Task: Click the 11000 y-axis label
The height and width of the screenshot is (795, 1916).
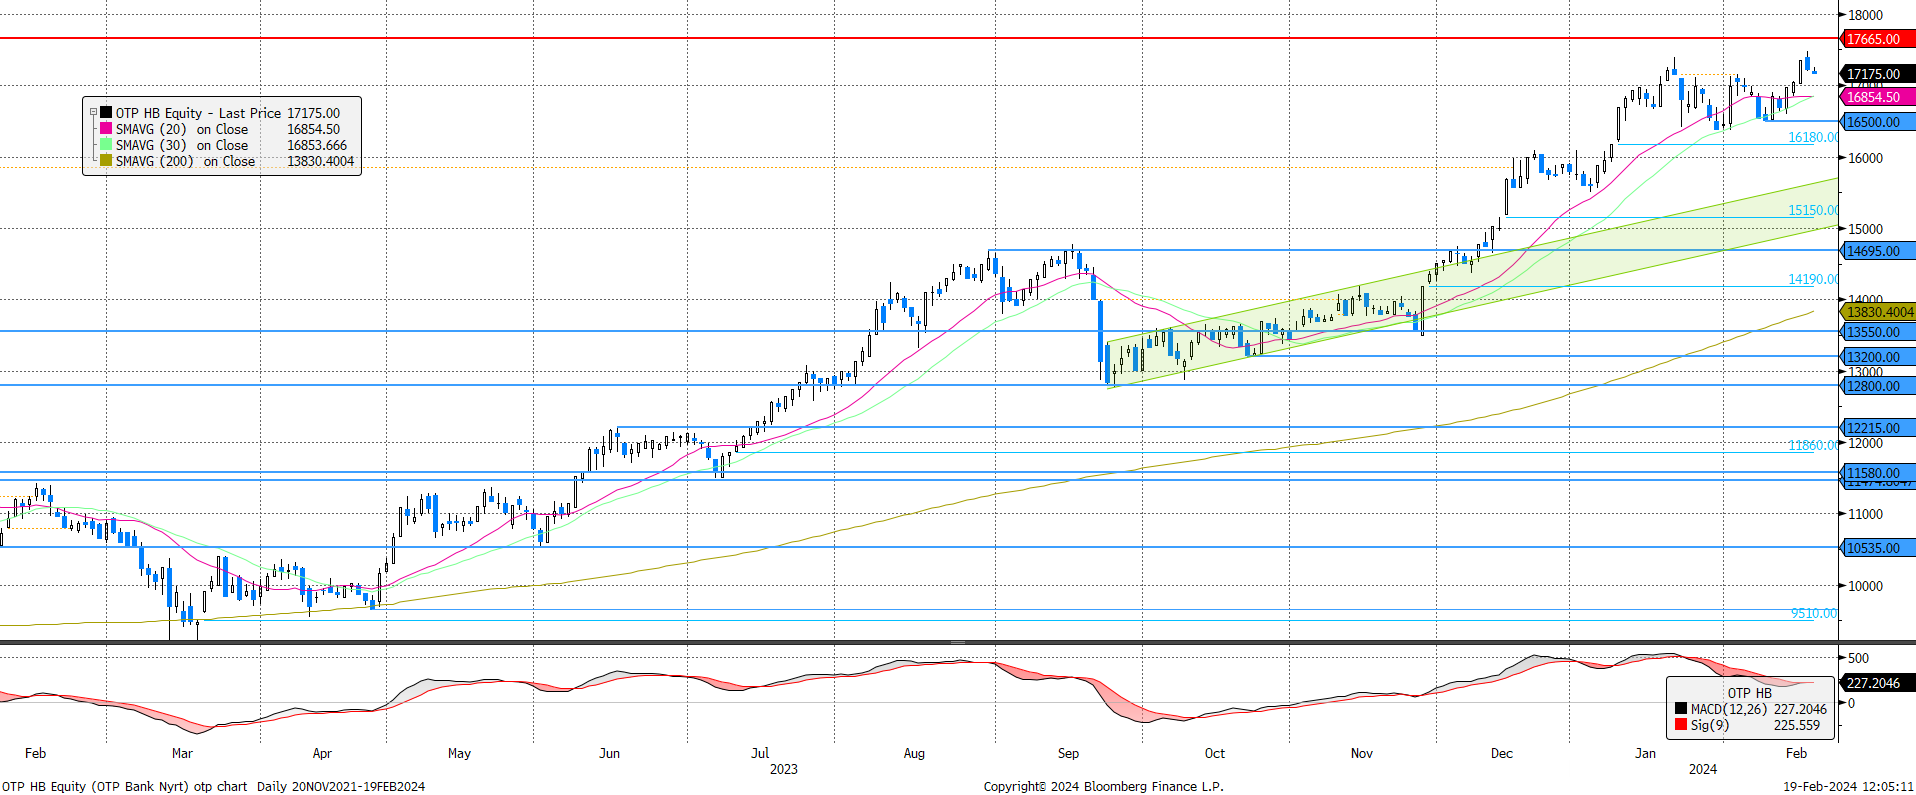Action: pos(1865,514)
